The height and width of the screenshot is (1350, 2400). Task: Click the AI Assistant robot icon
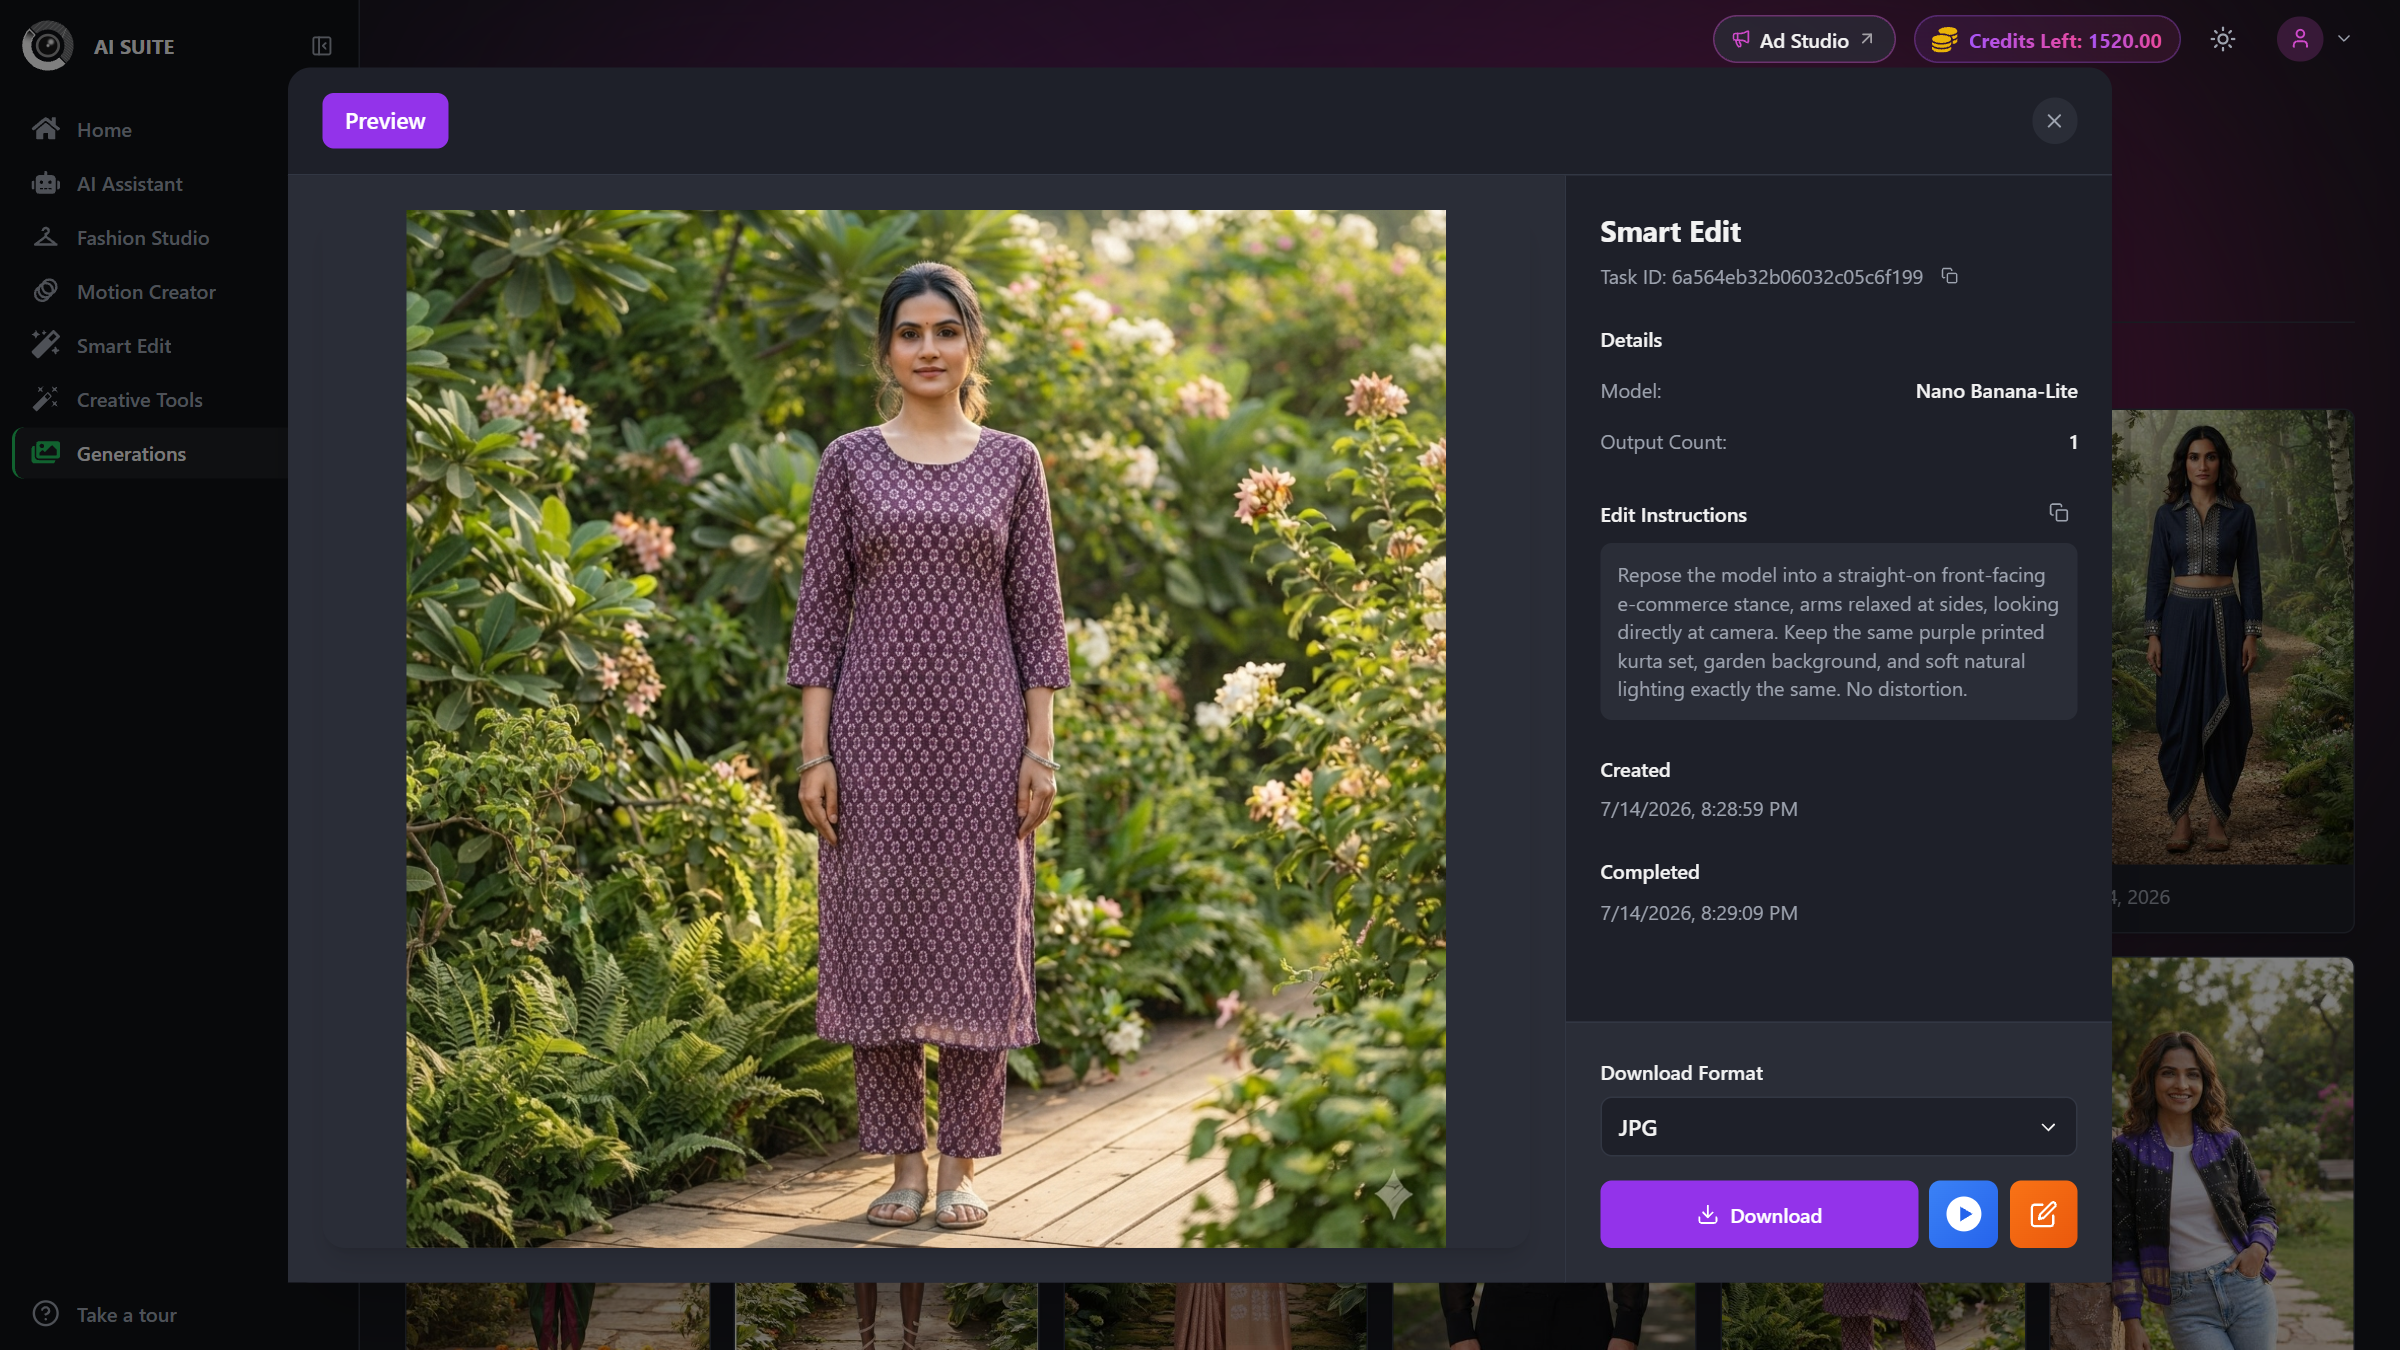(x=46, y=183)
